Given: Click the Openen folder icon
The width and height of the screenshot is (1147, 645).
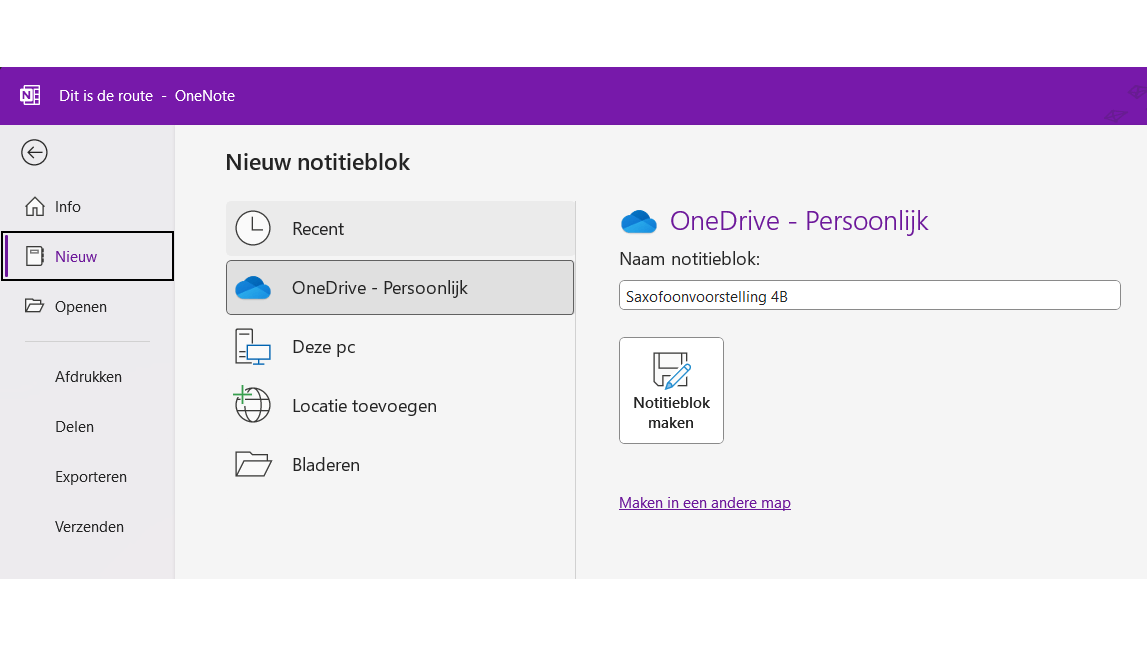Looking at the screenshot, I should (x=35, y=307).
